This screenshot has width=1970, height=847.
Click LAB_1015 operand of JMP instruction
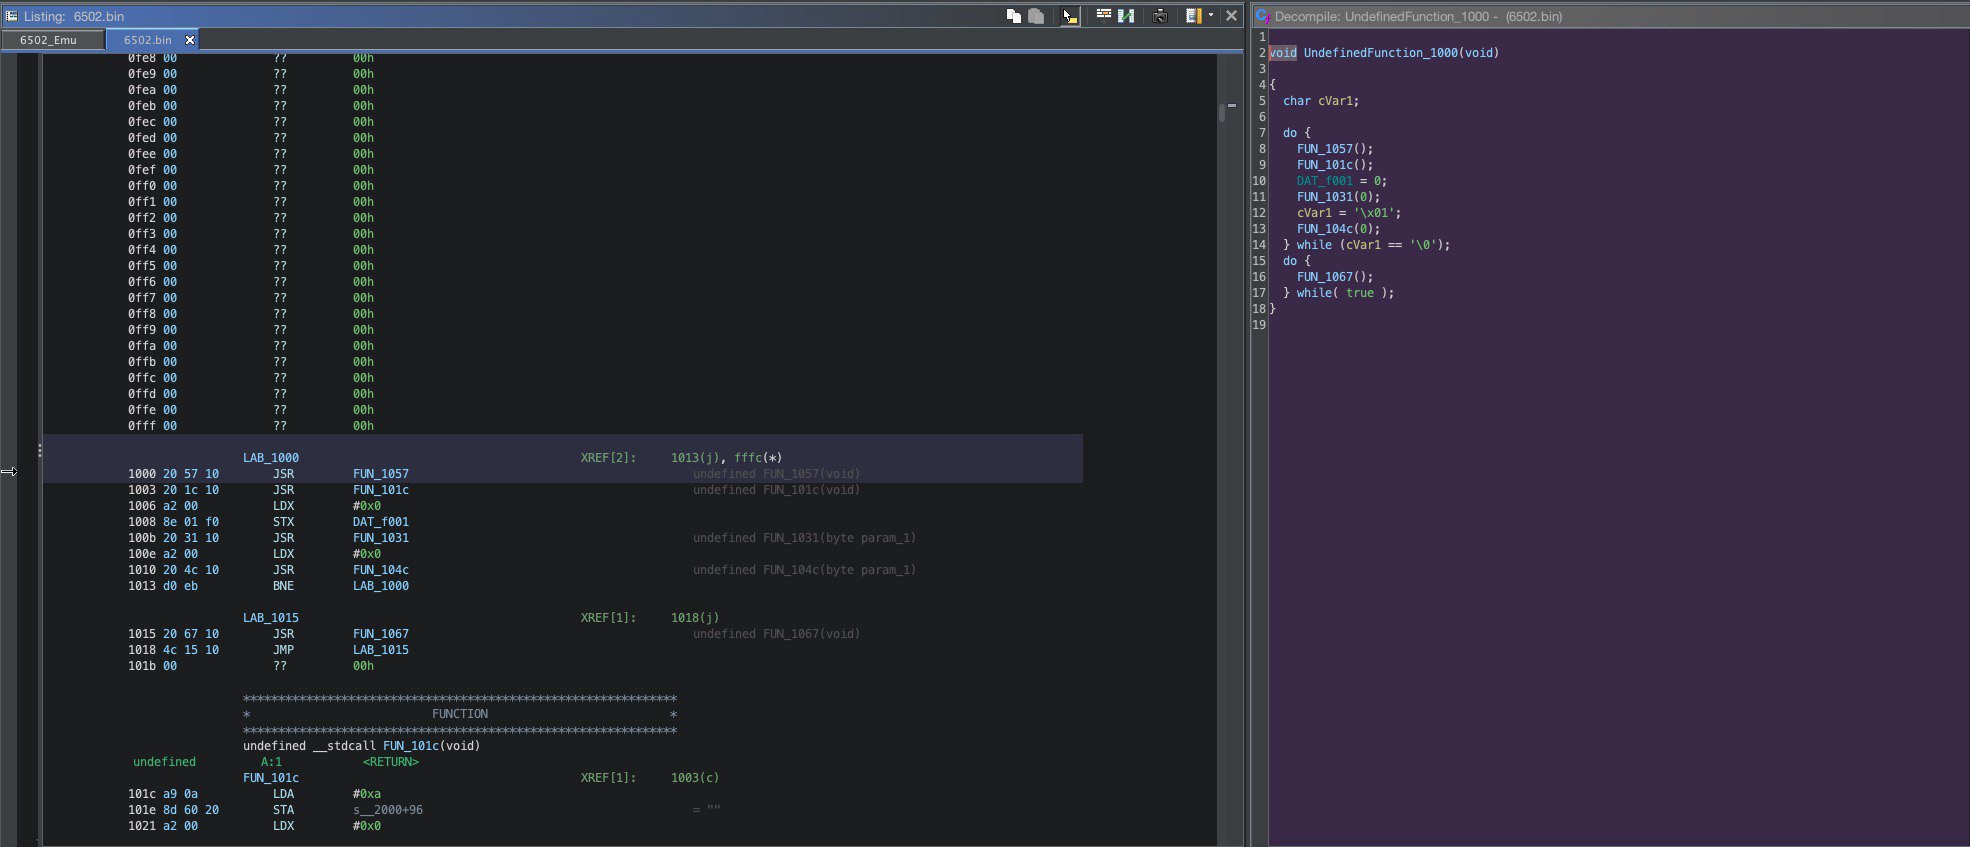381,650
